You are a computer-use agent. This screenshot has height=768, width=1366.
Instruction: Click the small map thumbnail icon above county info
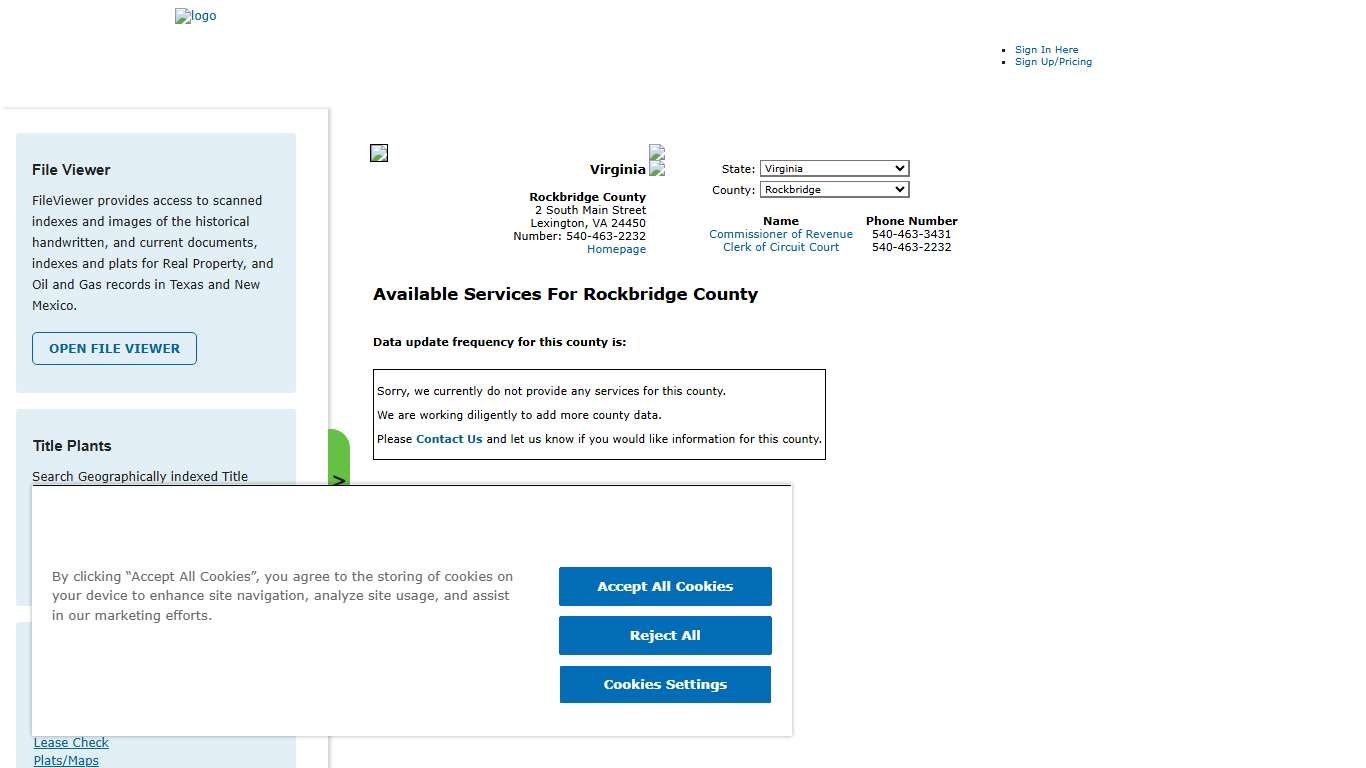pyautogui.click(x=378, y=152)
